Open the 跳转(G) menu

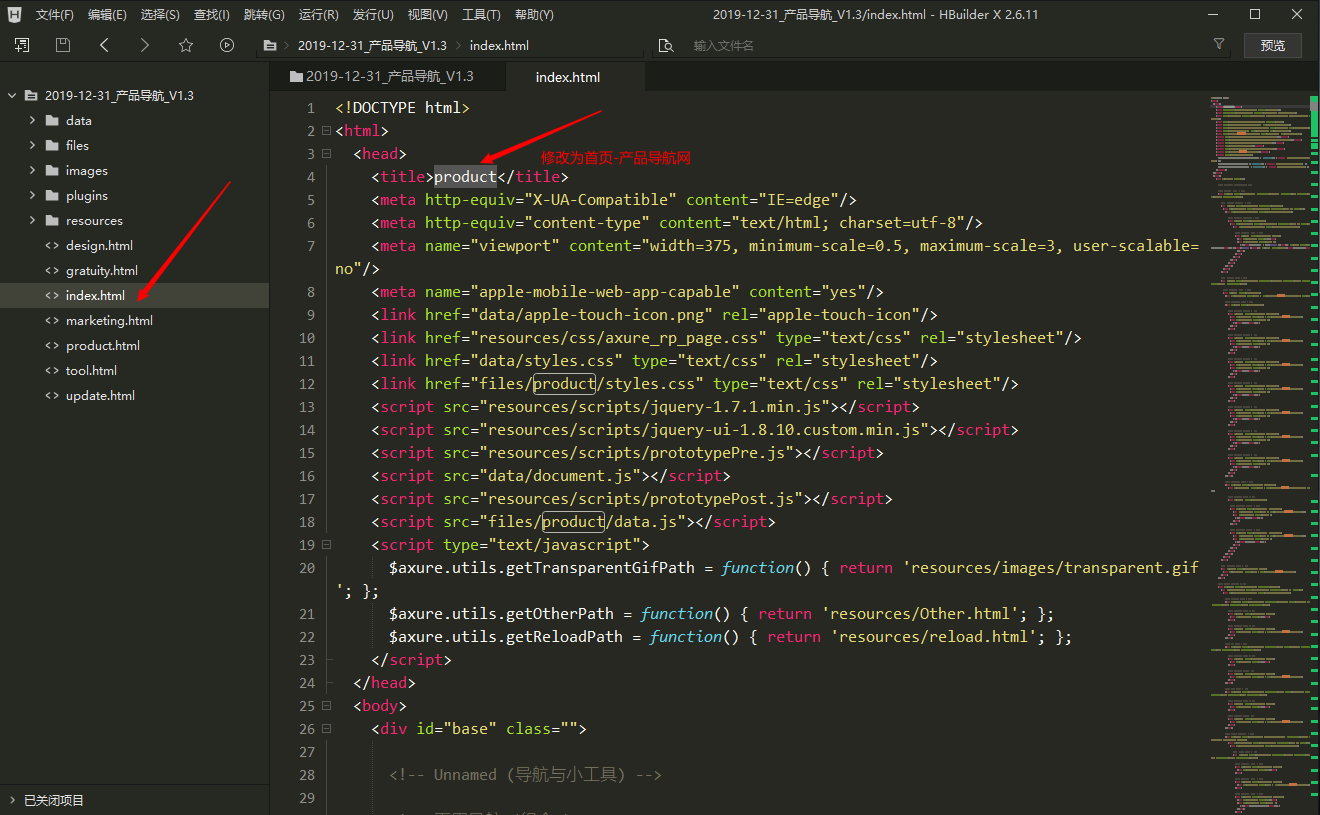(264, 15)
